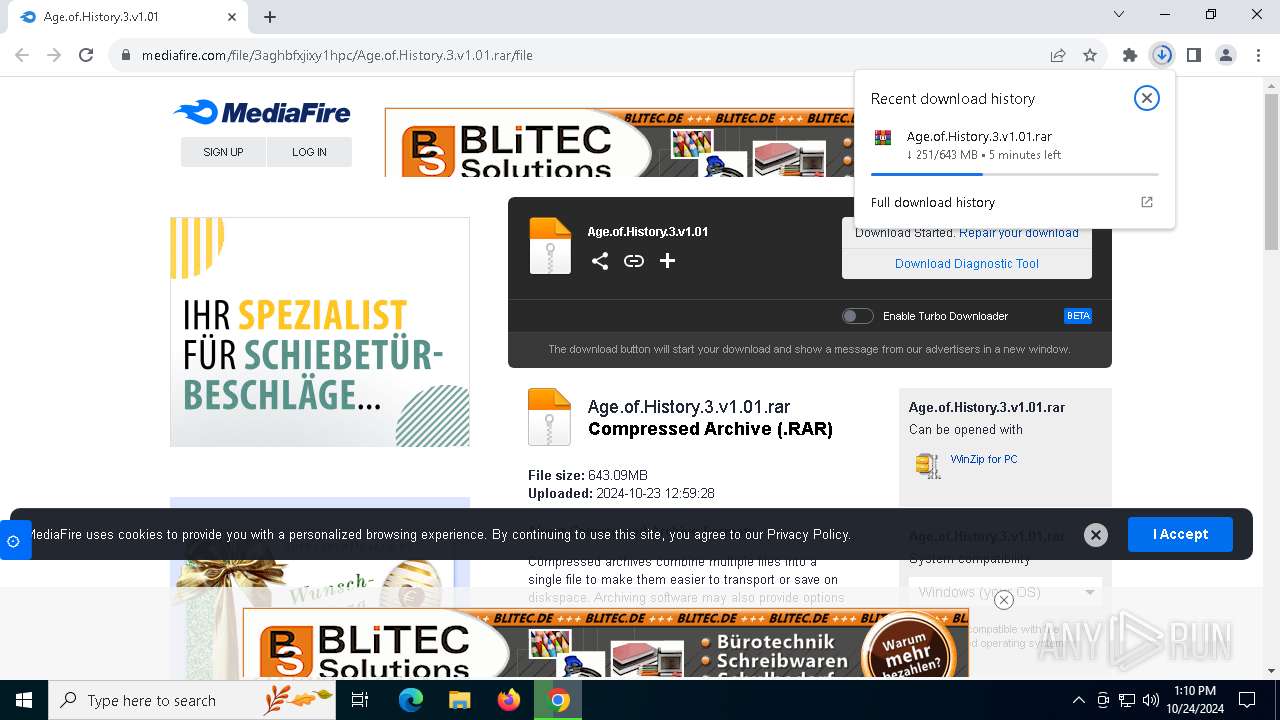Close the bottom BLiTEC banner ad
1280x720 pixels.
pos(1004,600)
